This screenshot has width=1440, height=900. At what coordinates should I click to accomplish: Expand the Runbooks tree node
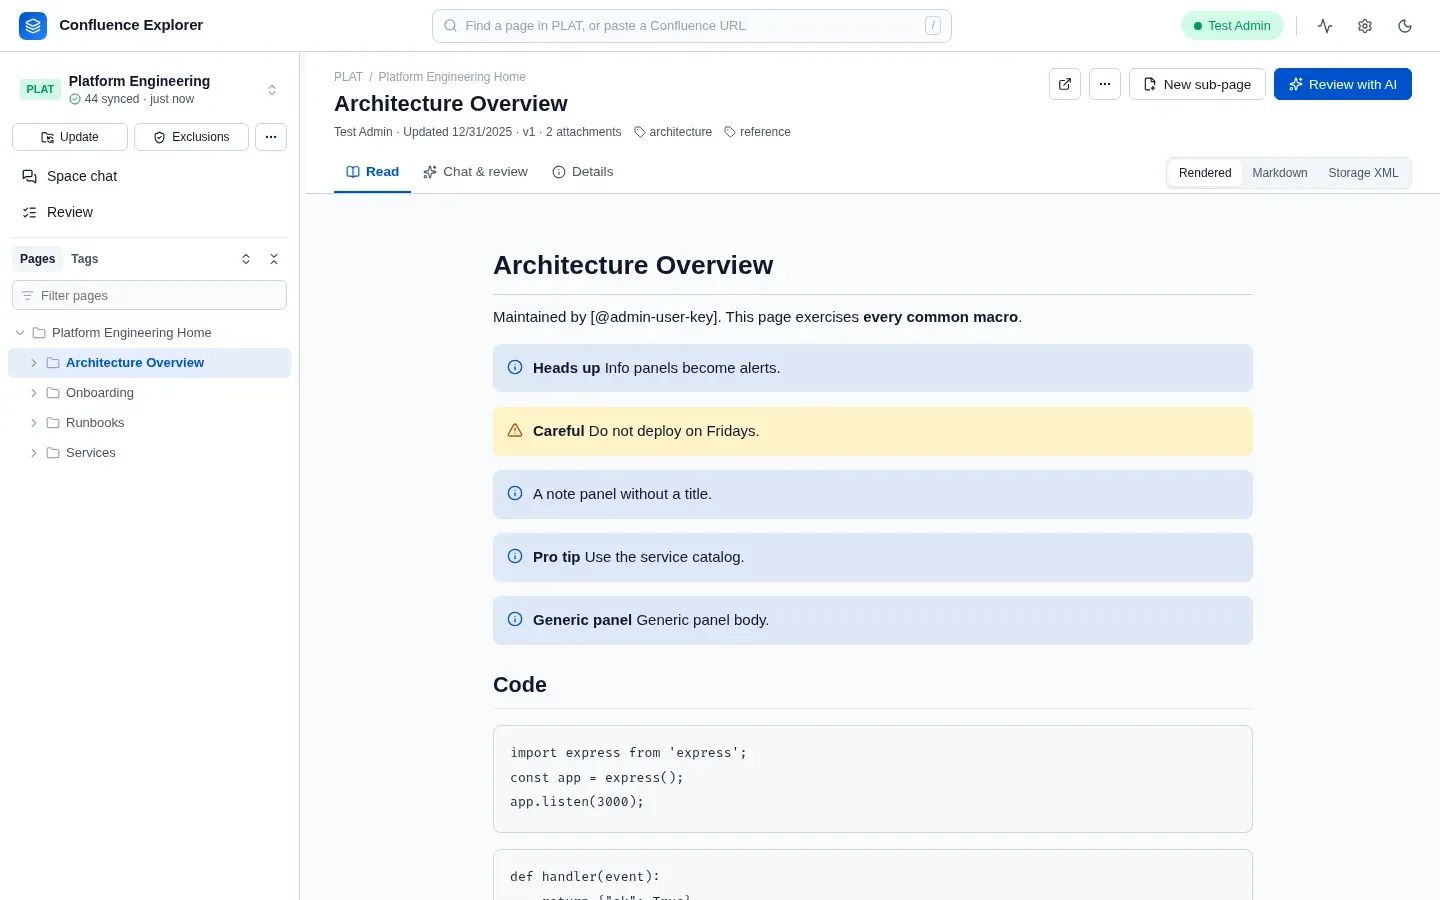pyautogui.click(x=34, y=423)
